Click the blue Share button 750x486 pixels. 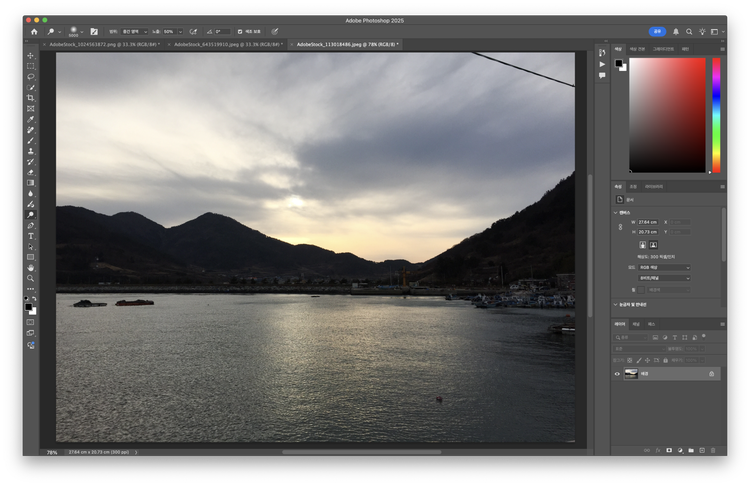pyautogui.click(x=657, y=32)
